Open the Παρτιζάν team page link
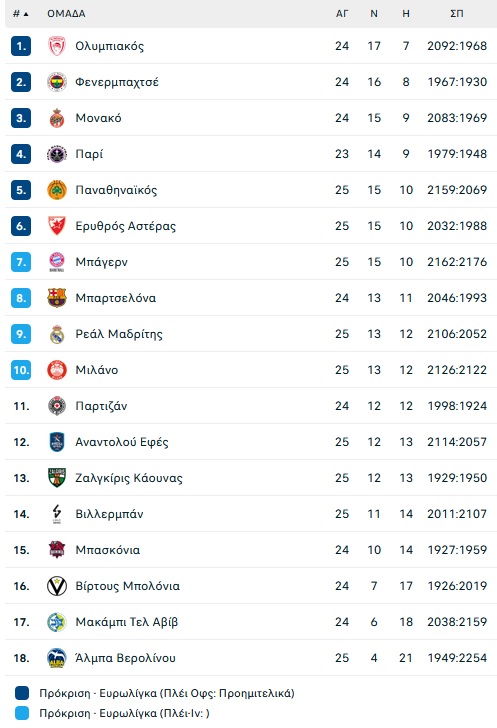 point(101,406)
